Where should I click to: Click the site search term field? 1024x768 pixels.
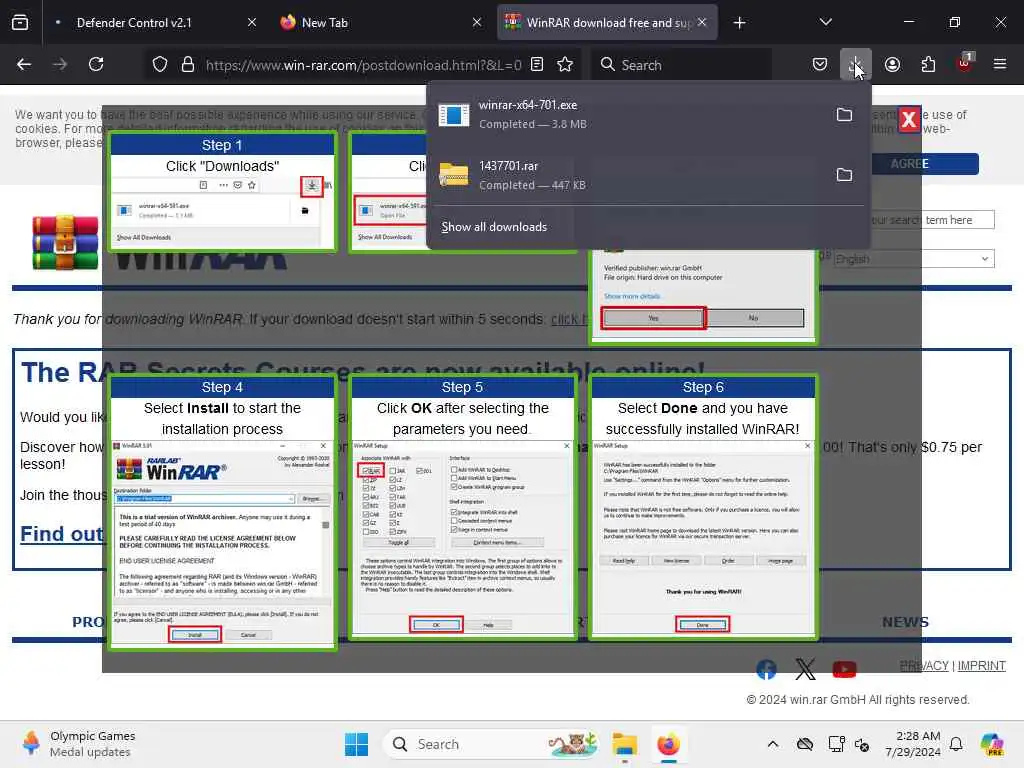932,220
